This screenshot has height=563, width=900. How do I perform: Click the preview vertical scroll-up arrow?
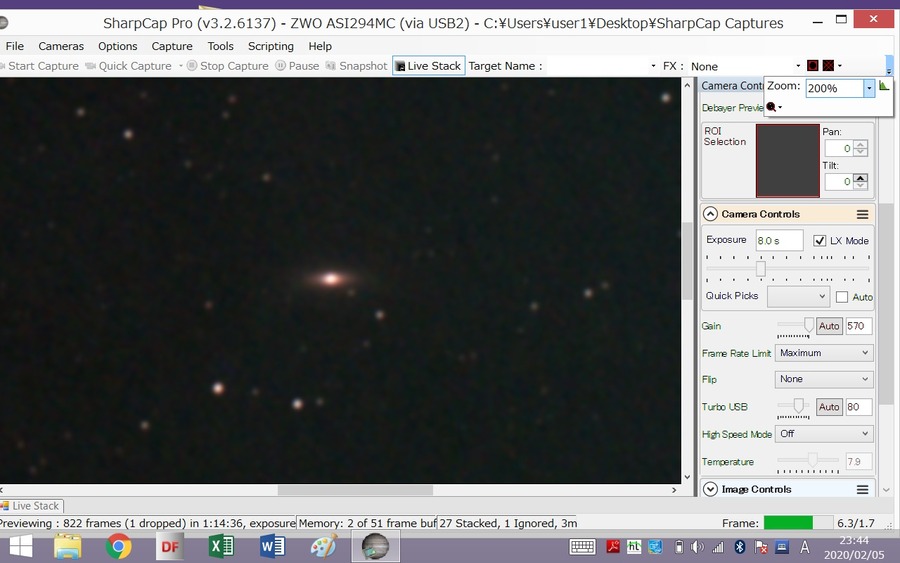687,85
